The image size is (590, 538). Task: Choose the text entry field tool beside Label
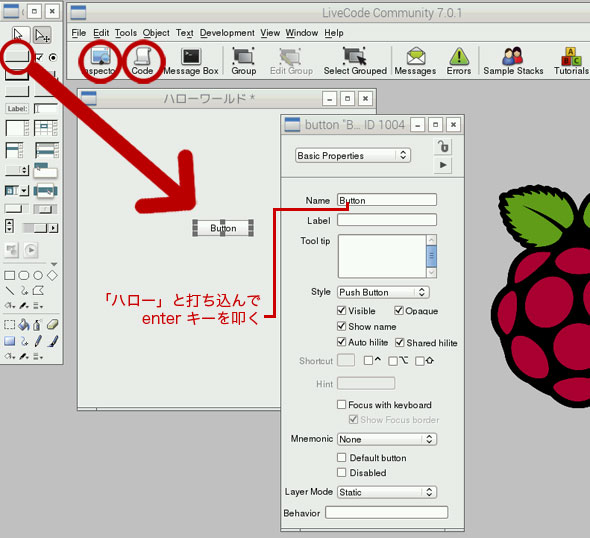coord(46,109)
